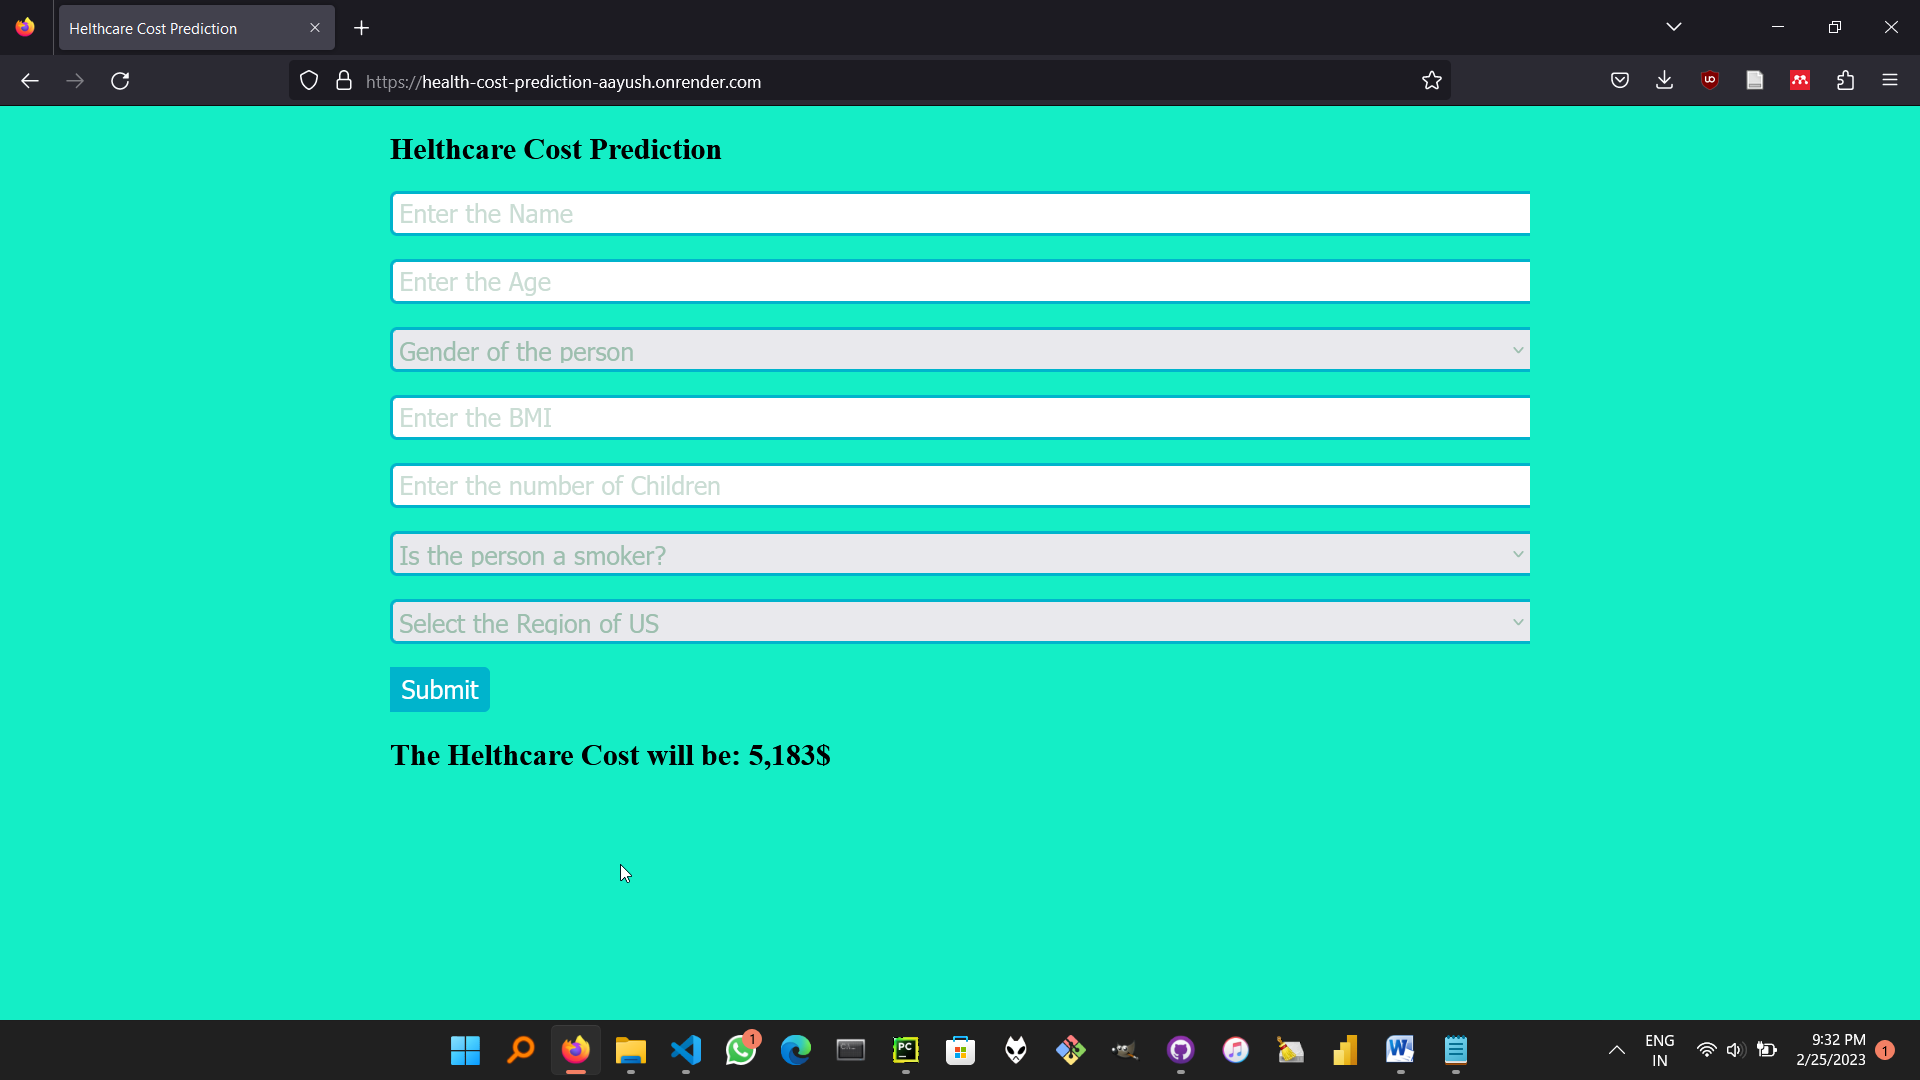Click the Save to Pocket icon

(1619, 81)
